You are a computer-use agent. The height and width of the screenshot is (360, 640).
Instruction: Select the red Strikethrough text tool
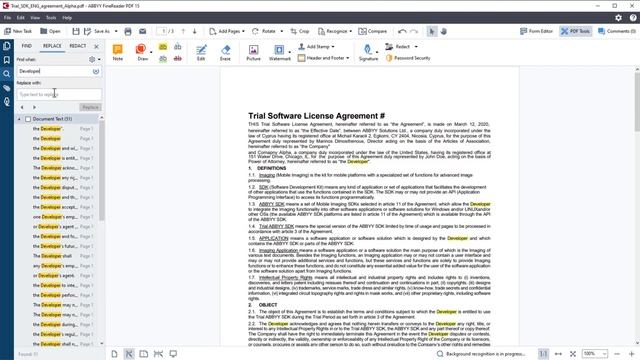pyautogui.click(x=178, y=59)
